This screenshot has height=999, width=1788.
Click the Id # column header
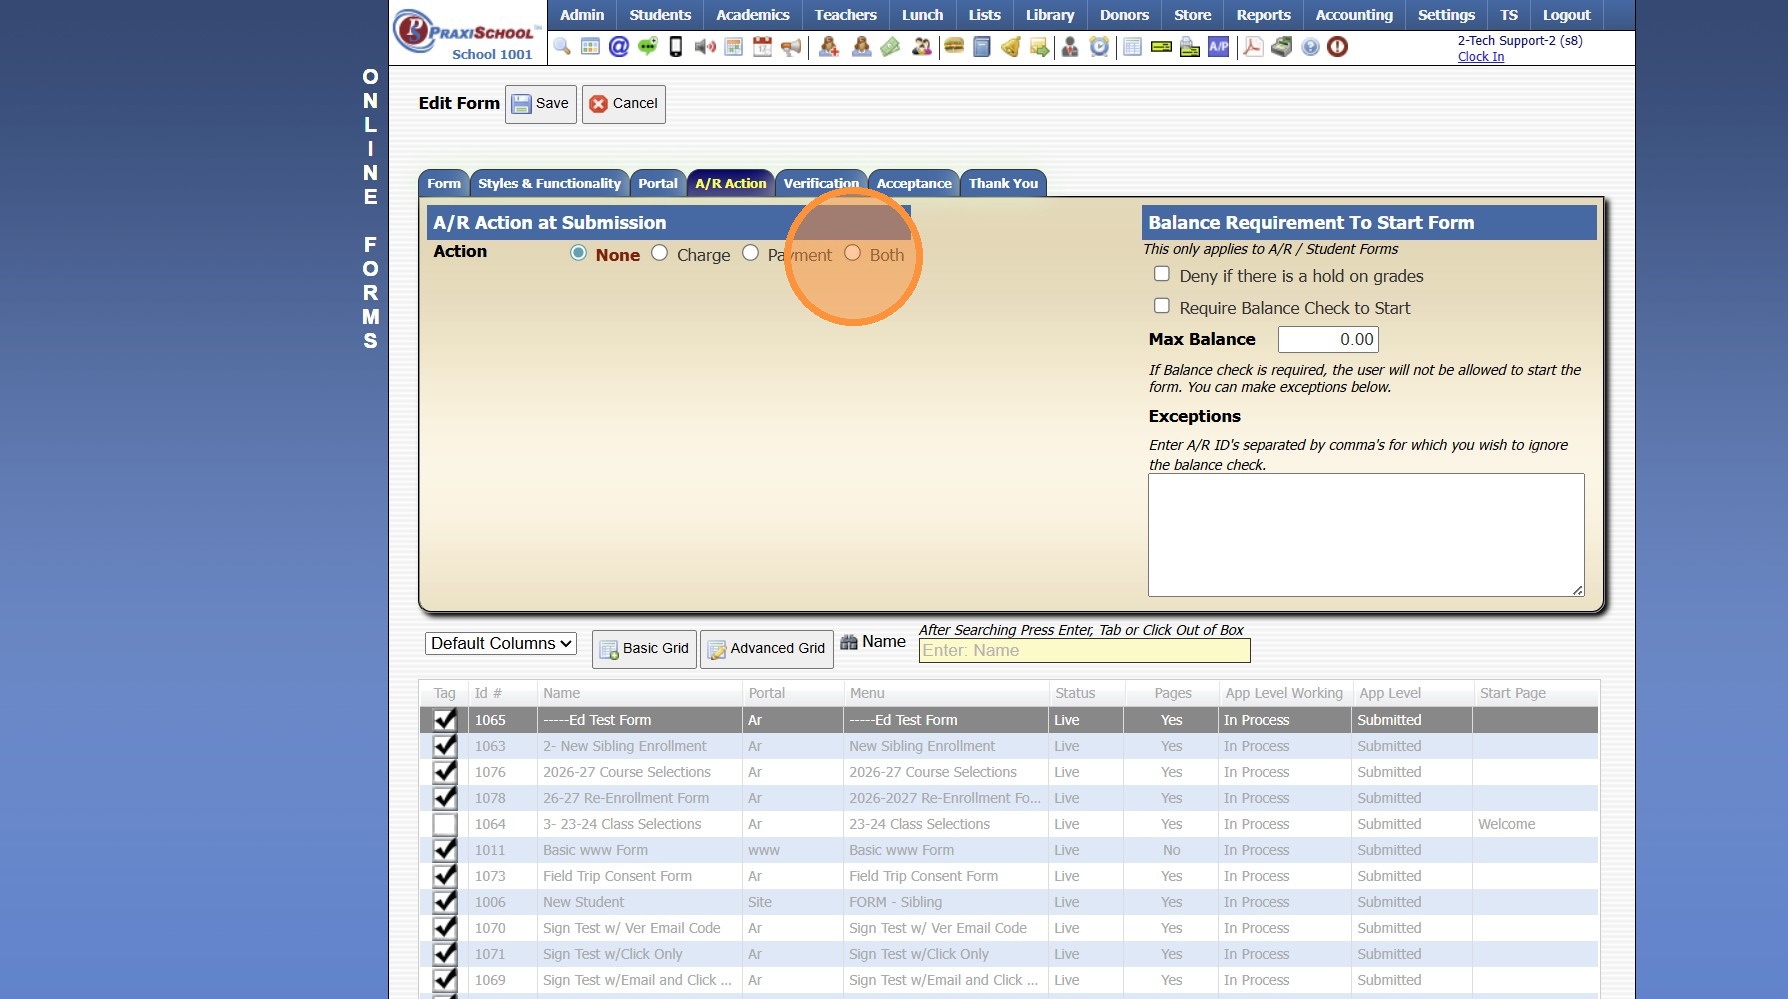(x=488, y=693)
